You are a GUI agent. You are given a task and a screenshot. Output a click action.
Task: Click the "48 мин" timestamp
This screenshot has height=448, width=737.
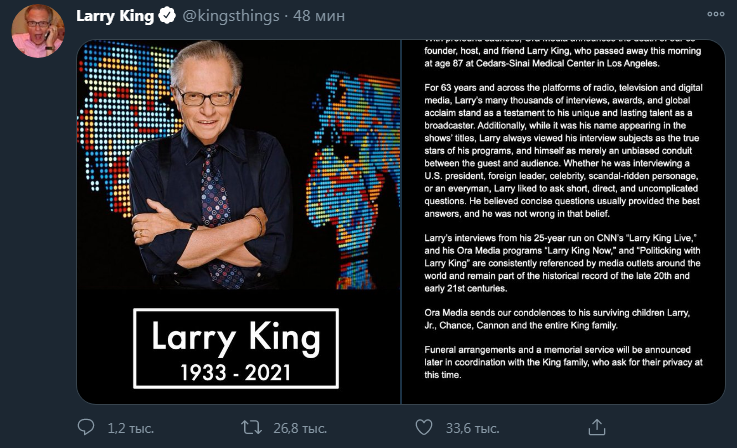click(x=316, y=17)
